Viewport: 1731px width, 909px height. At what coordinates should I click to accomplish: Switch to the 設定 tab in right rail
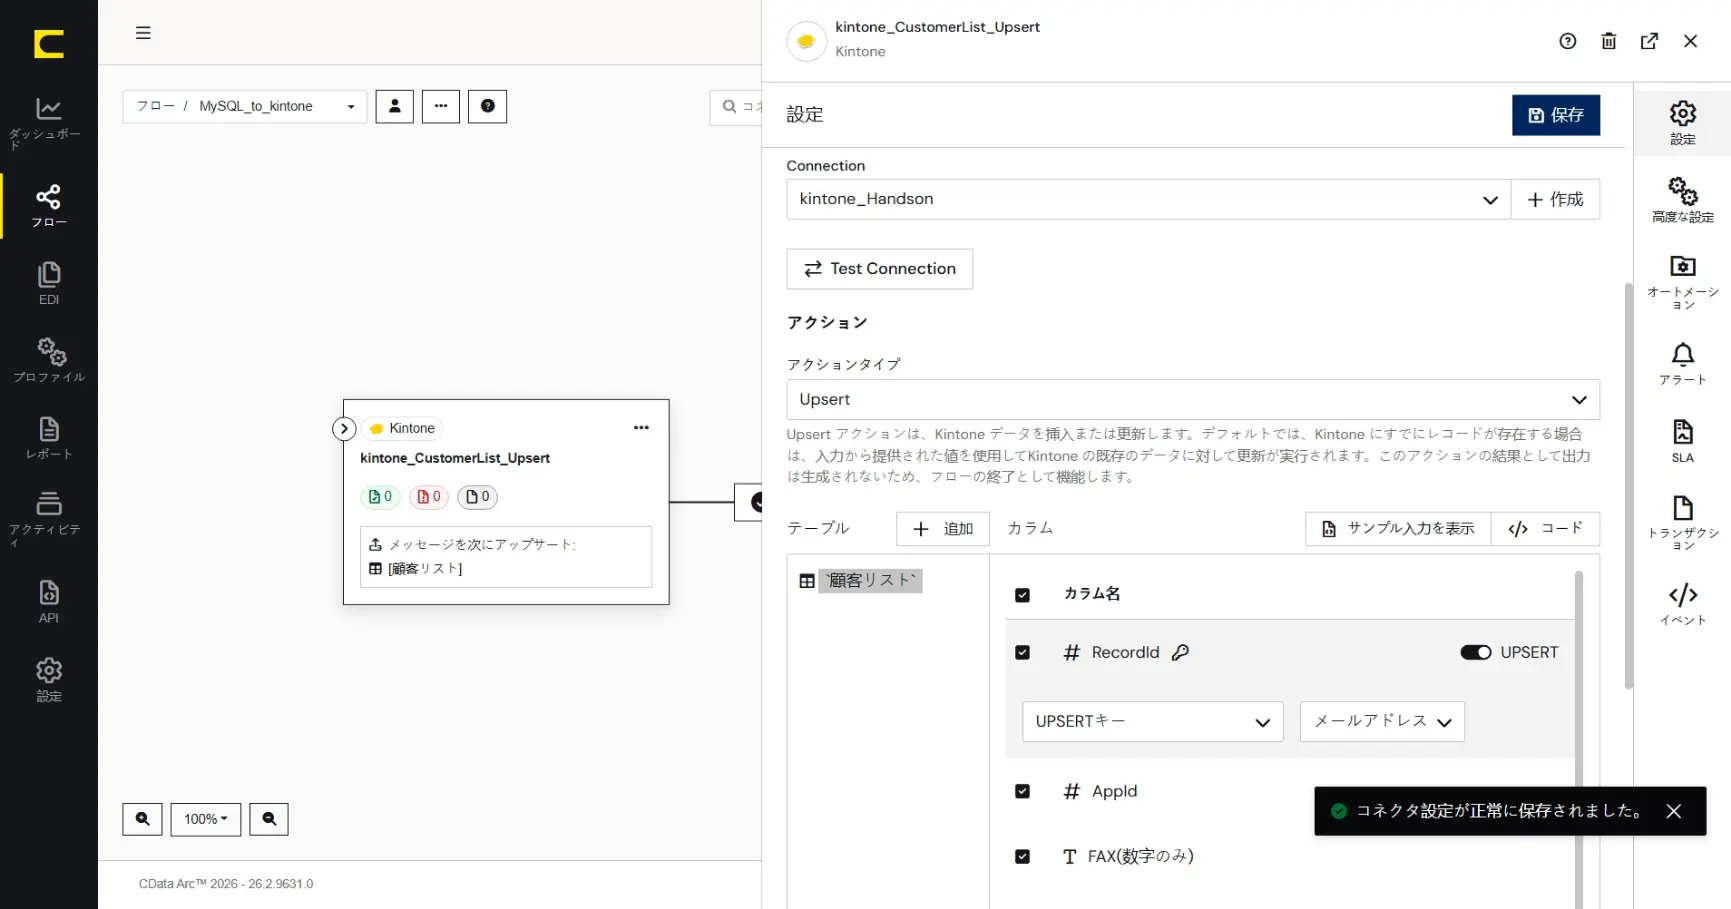point(1683,123)
